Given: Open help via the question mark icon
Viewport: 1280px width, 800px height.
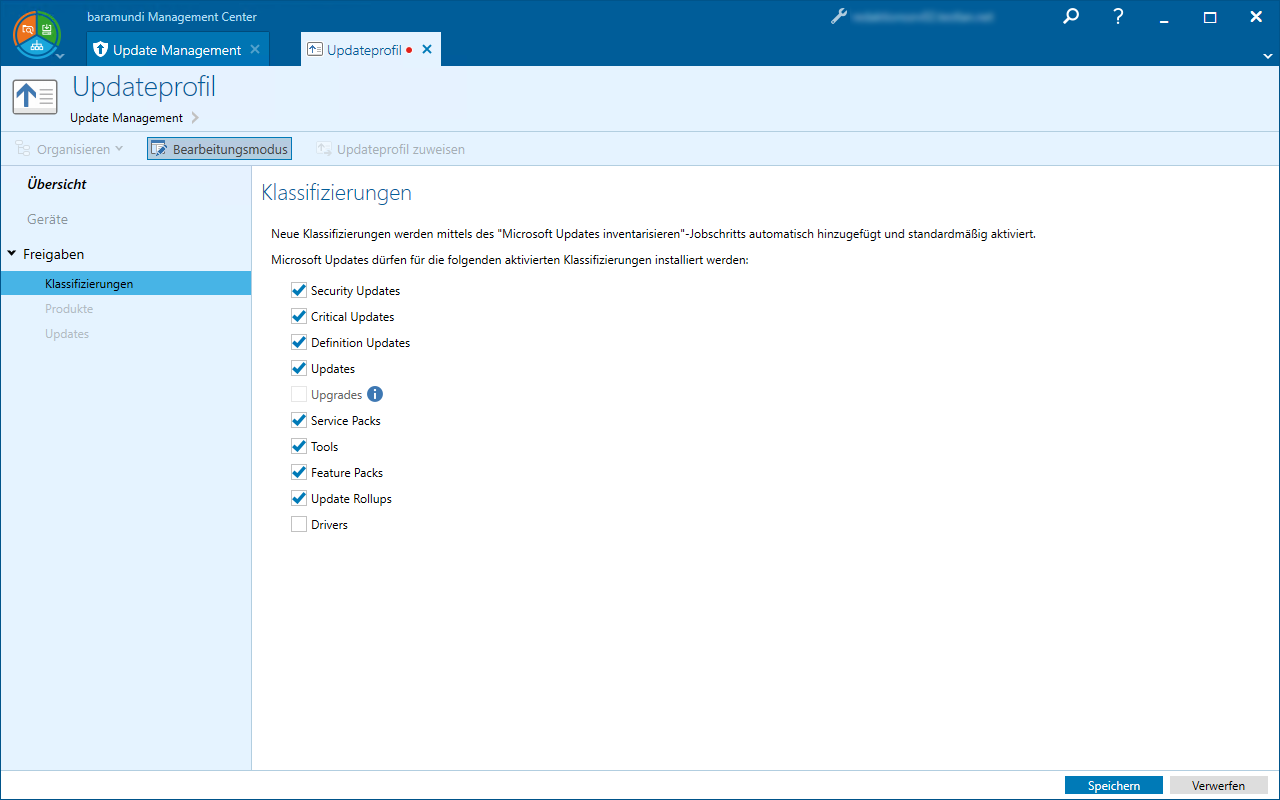Looking at the screenshot, I should [1119, 17].
